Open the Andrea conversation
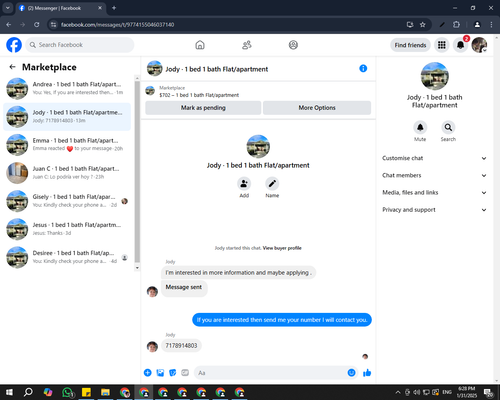 (67, 89)
